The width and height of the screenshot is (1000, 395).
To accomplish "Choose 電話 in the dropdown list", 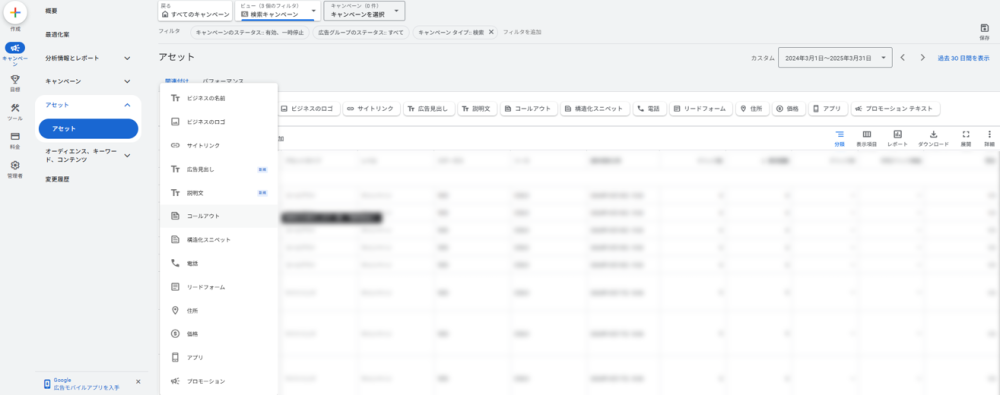I will click(219, 263).
